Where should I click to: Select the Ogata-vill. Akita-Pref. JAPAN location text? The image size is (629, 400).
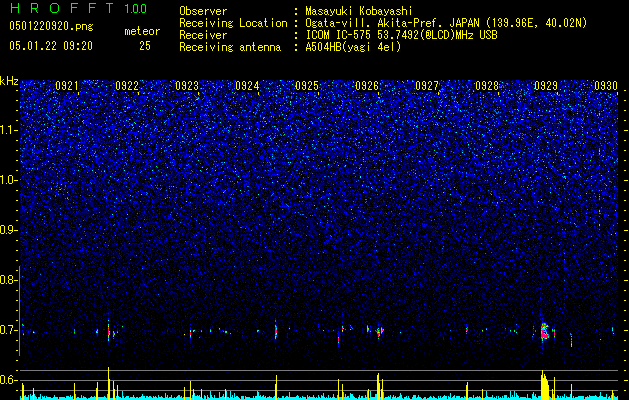tap(446, 23)
